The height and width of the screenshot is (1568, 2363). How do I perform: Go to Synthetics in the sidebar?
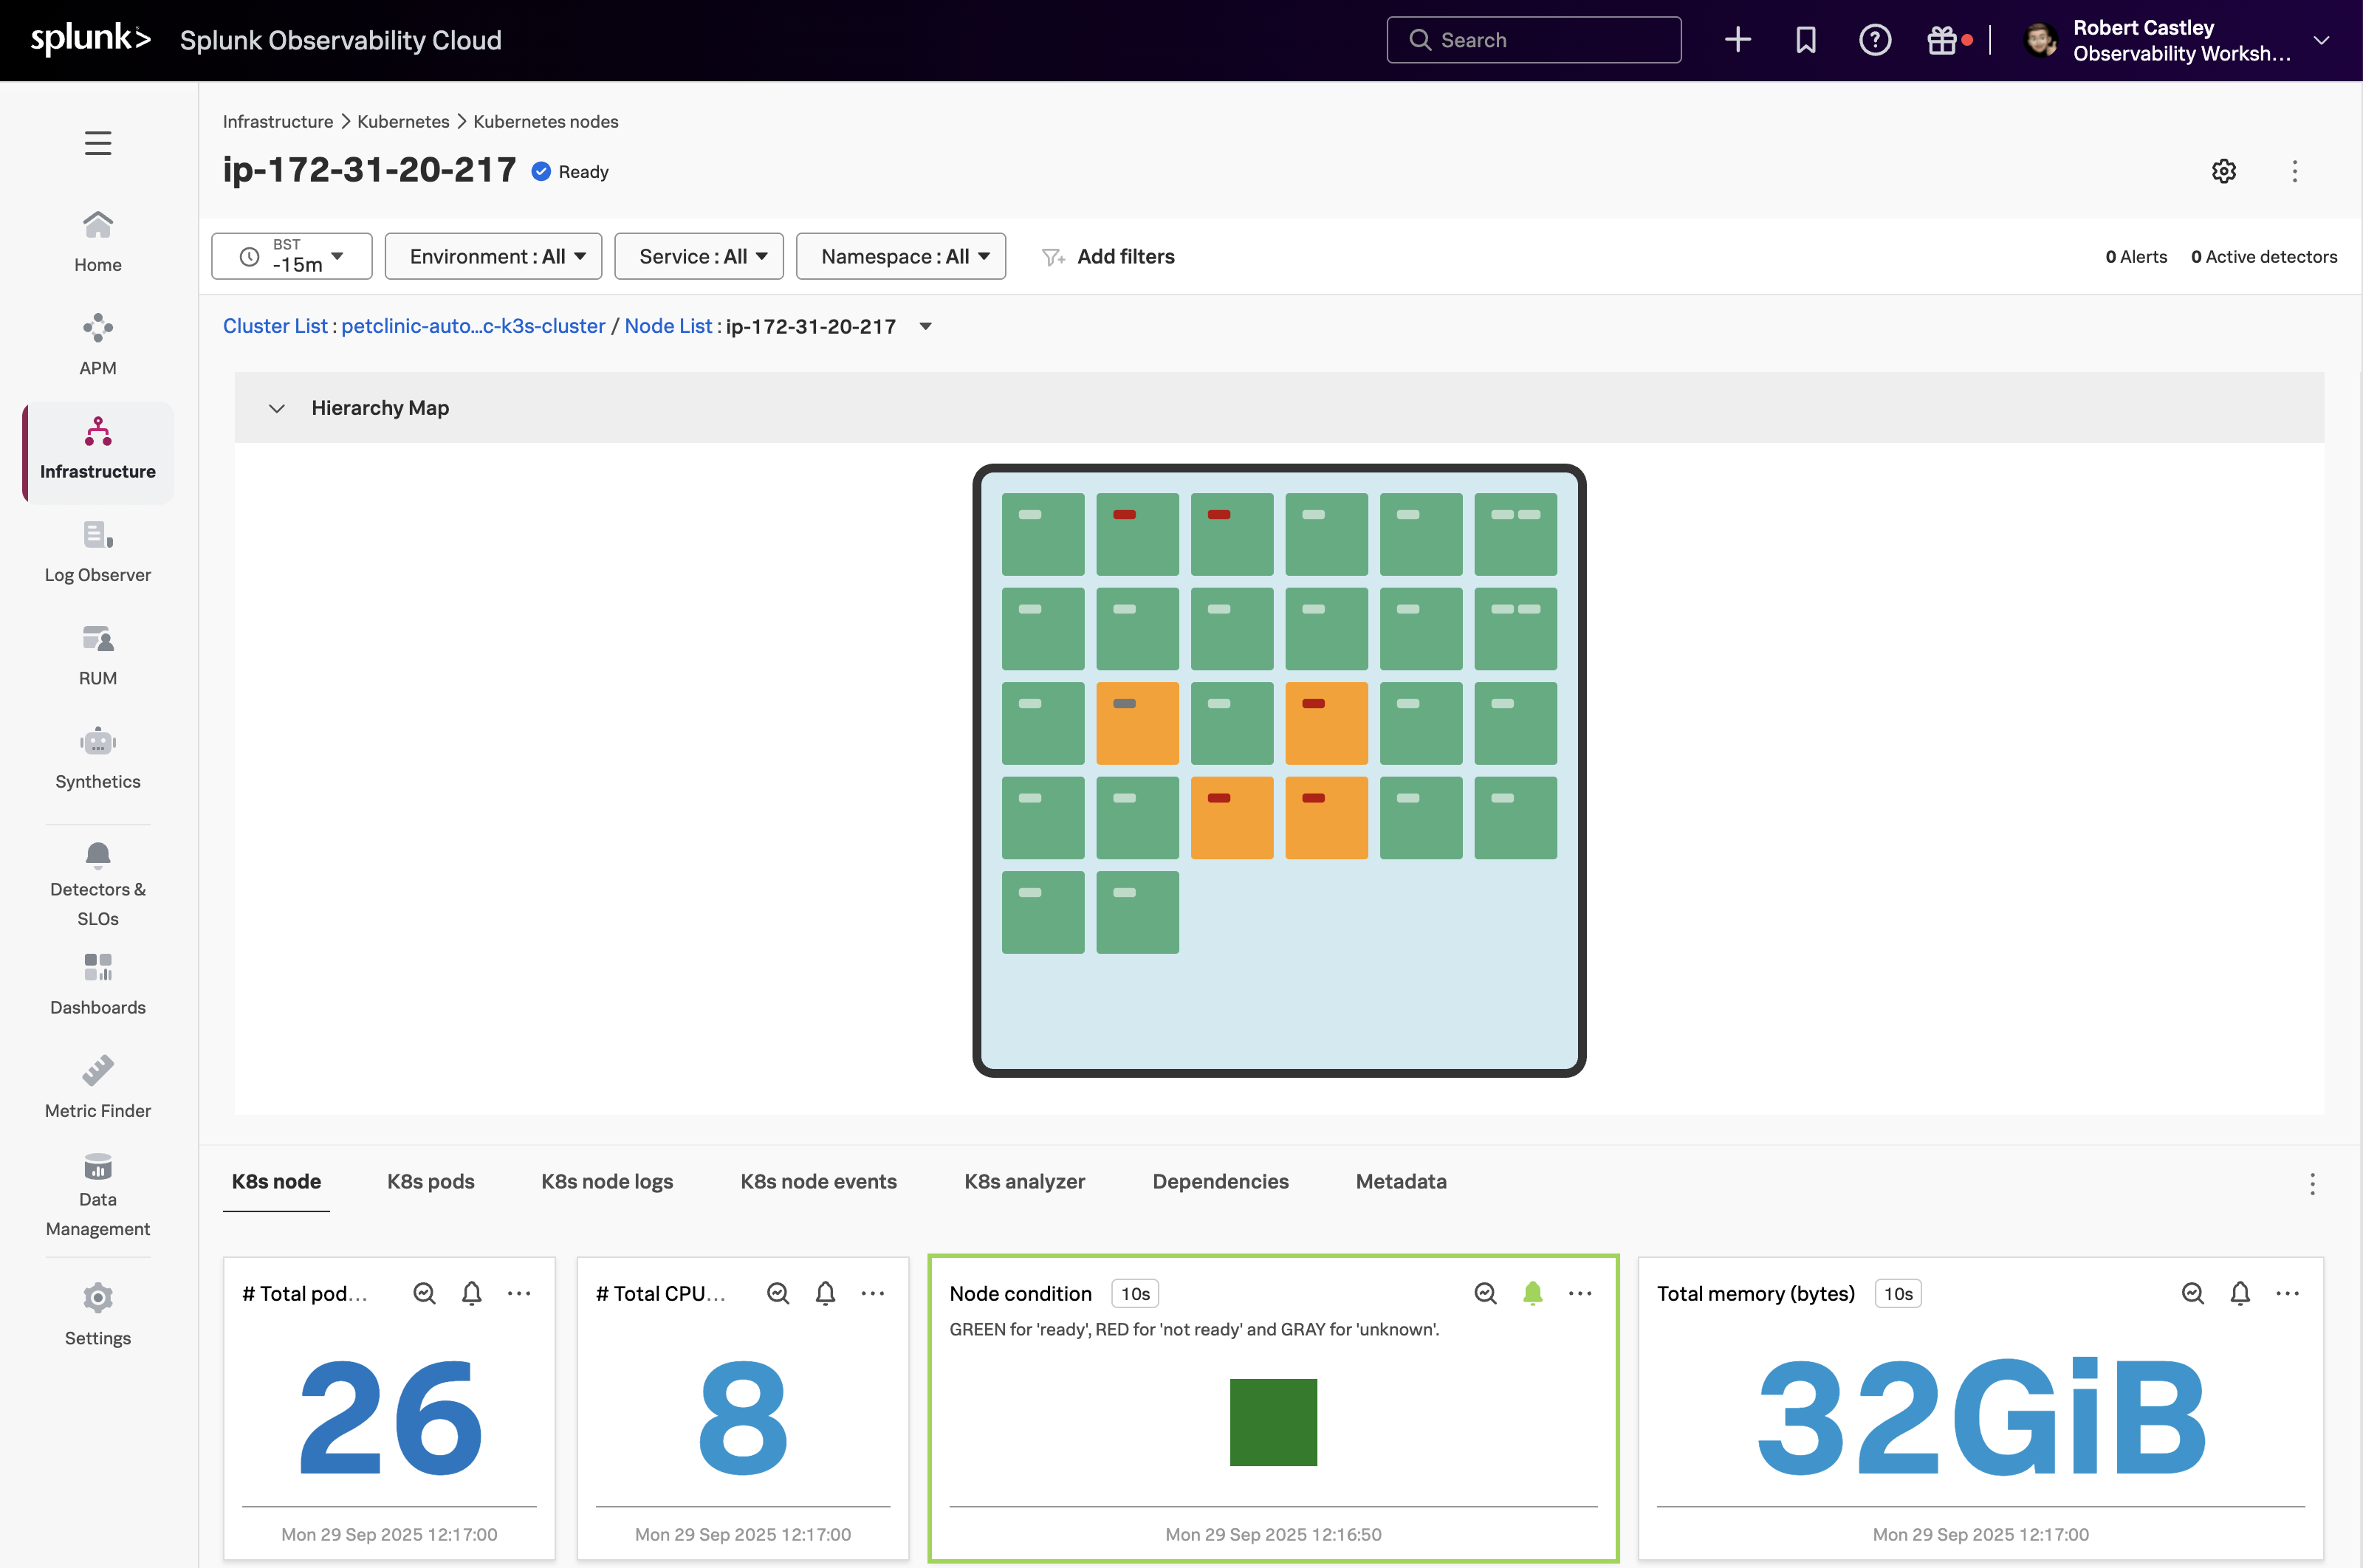point(97,758)
